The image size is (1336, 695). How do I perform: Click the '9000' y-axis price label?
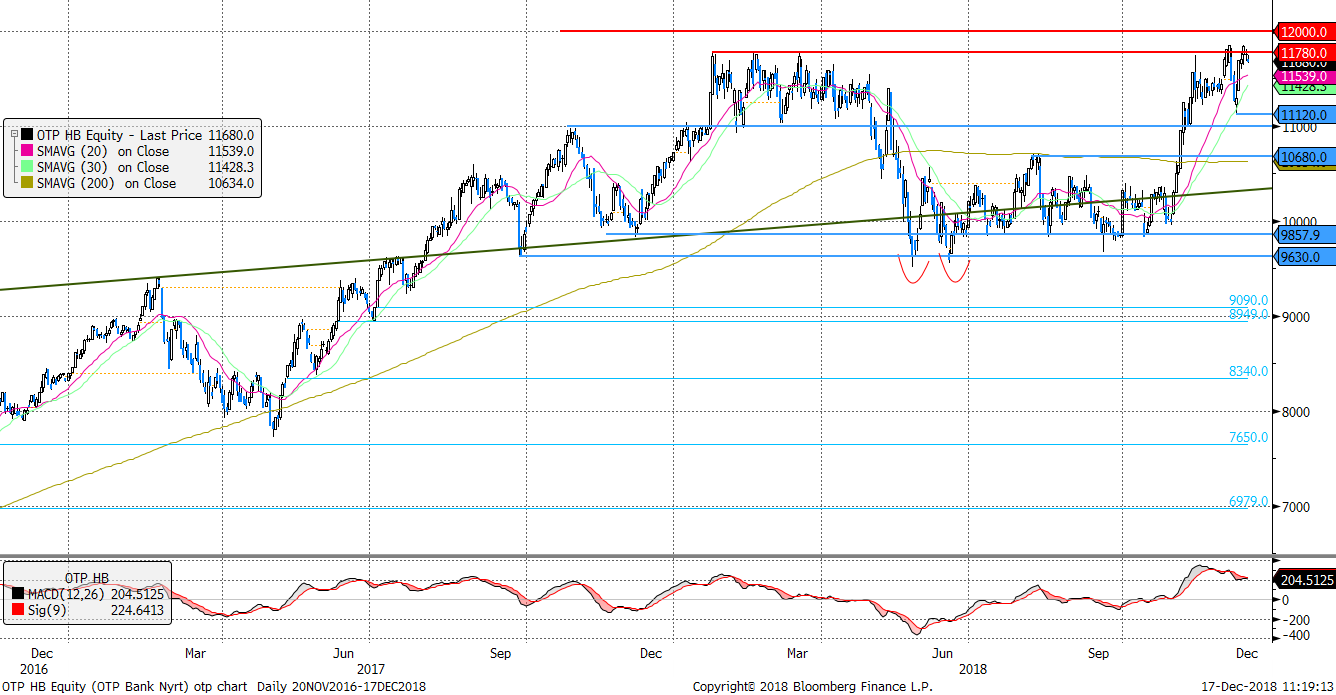(x=1296, y=317)
